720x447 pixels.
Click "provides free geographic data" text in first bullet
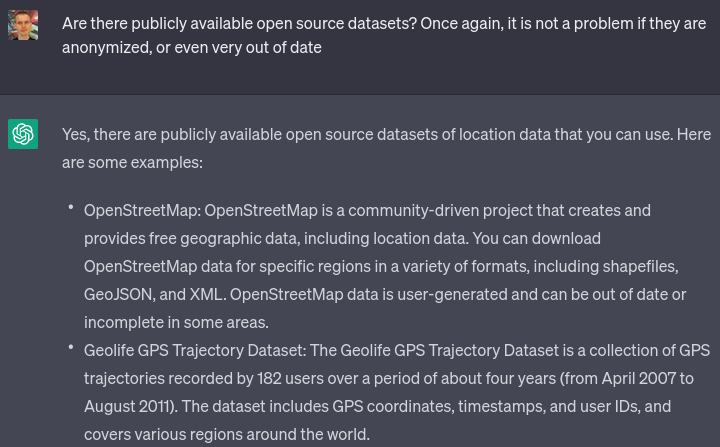(190, 238)
